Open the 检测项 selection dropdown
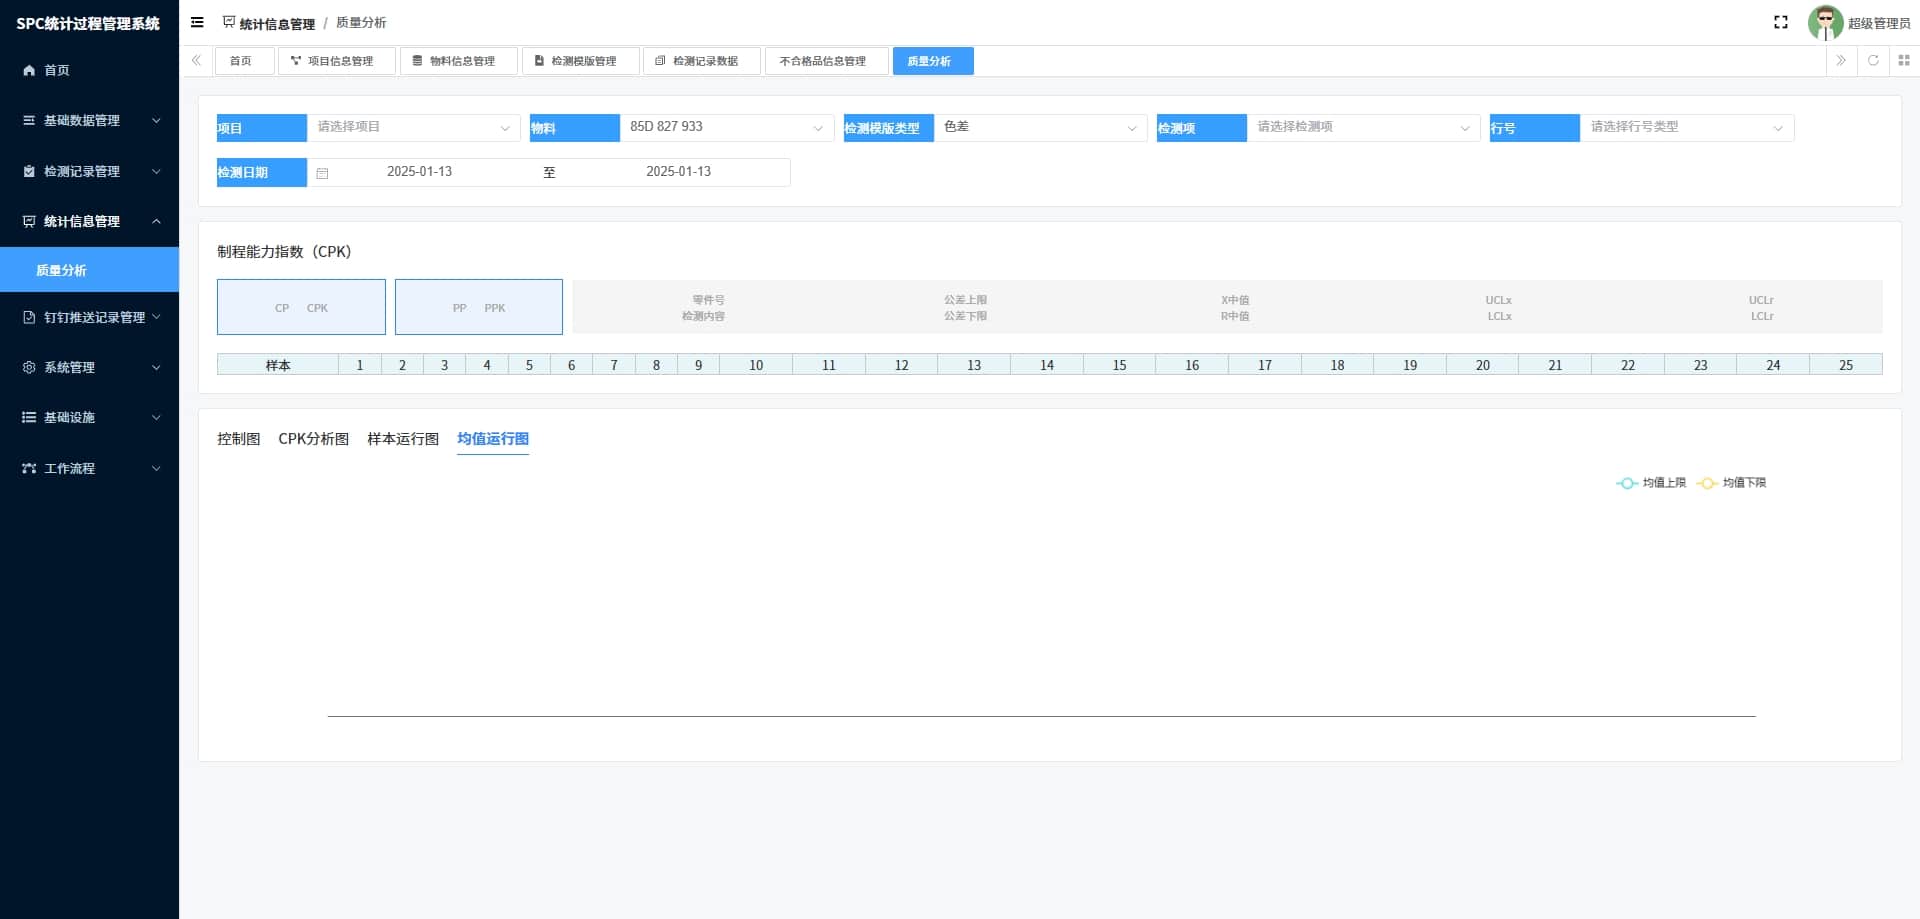This screenshot has width=1920, height=919. click(x=1364, y=127)
